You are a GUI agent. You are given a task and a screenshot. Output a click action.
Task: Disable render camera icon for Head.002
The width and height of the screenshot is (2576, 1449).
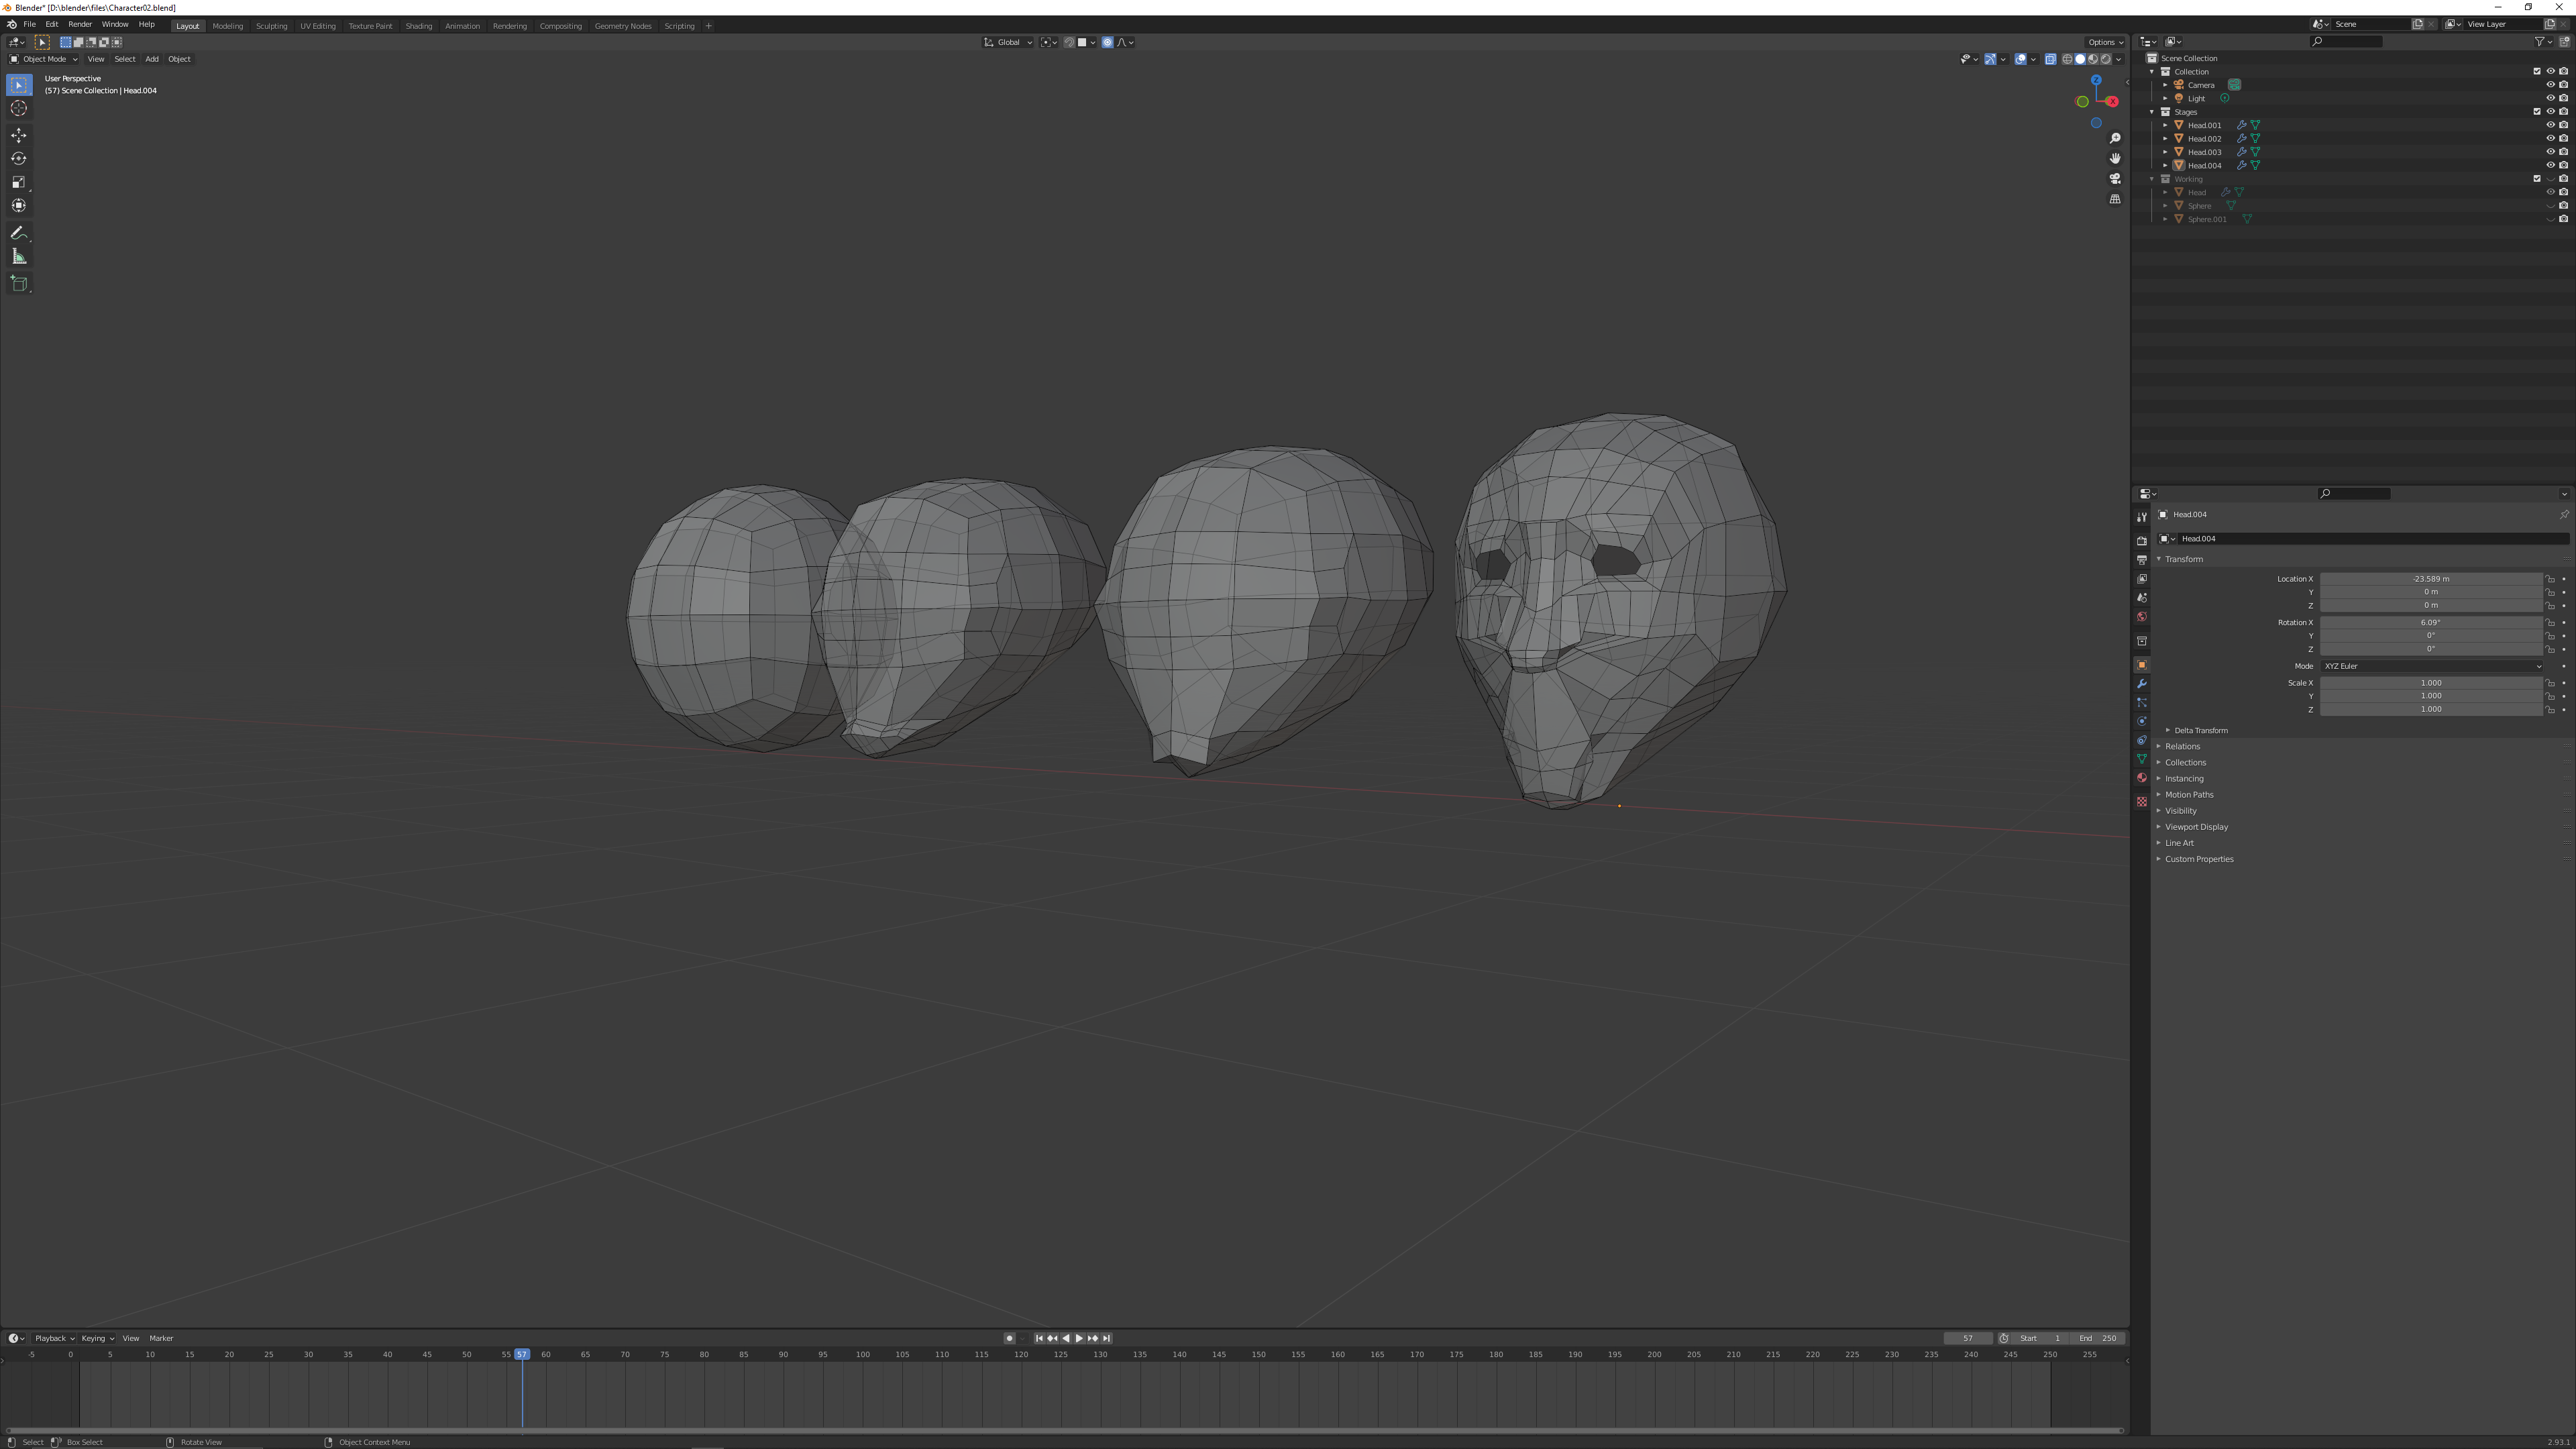pyautogui.click(x=2564, y=139)
